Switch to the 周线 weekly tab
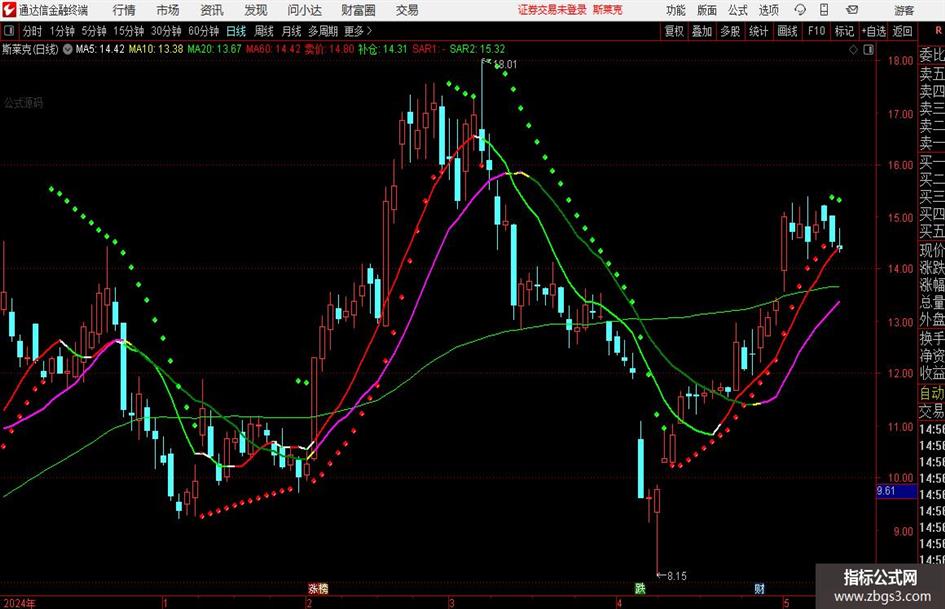This screenshot has width=945, height=609. pyautogui.click(x=264, y=31)
